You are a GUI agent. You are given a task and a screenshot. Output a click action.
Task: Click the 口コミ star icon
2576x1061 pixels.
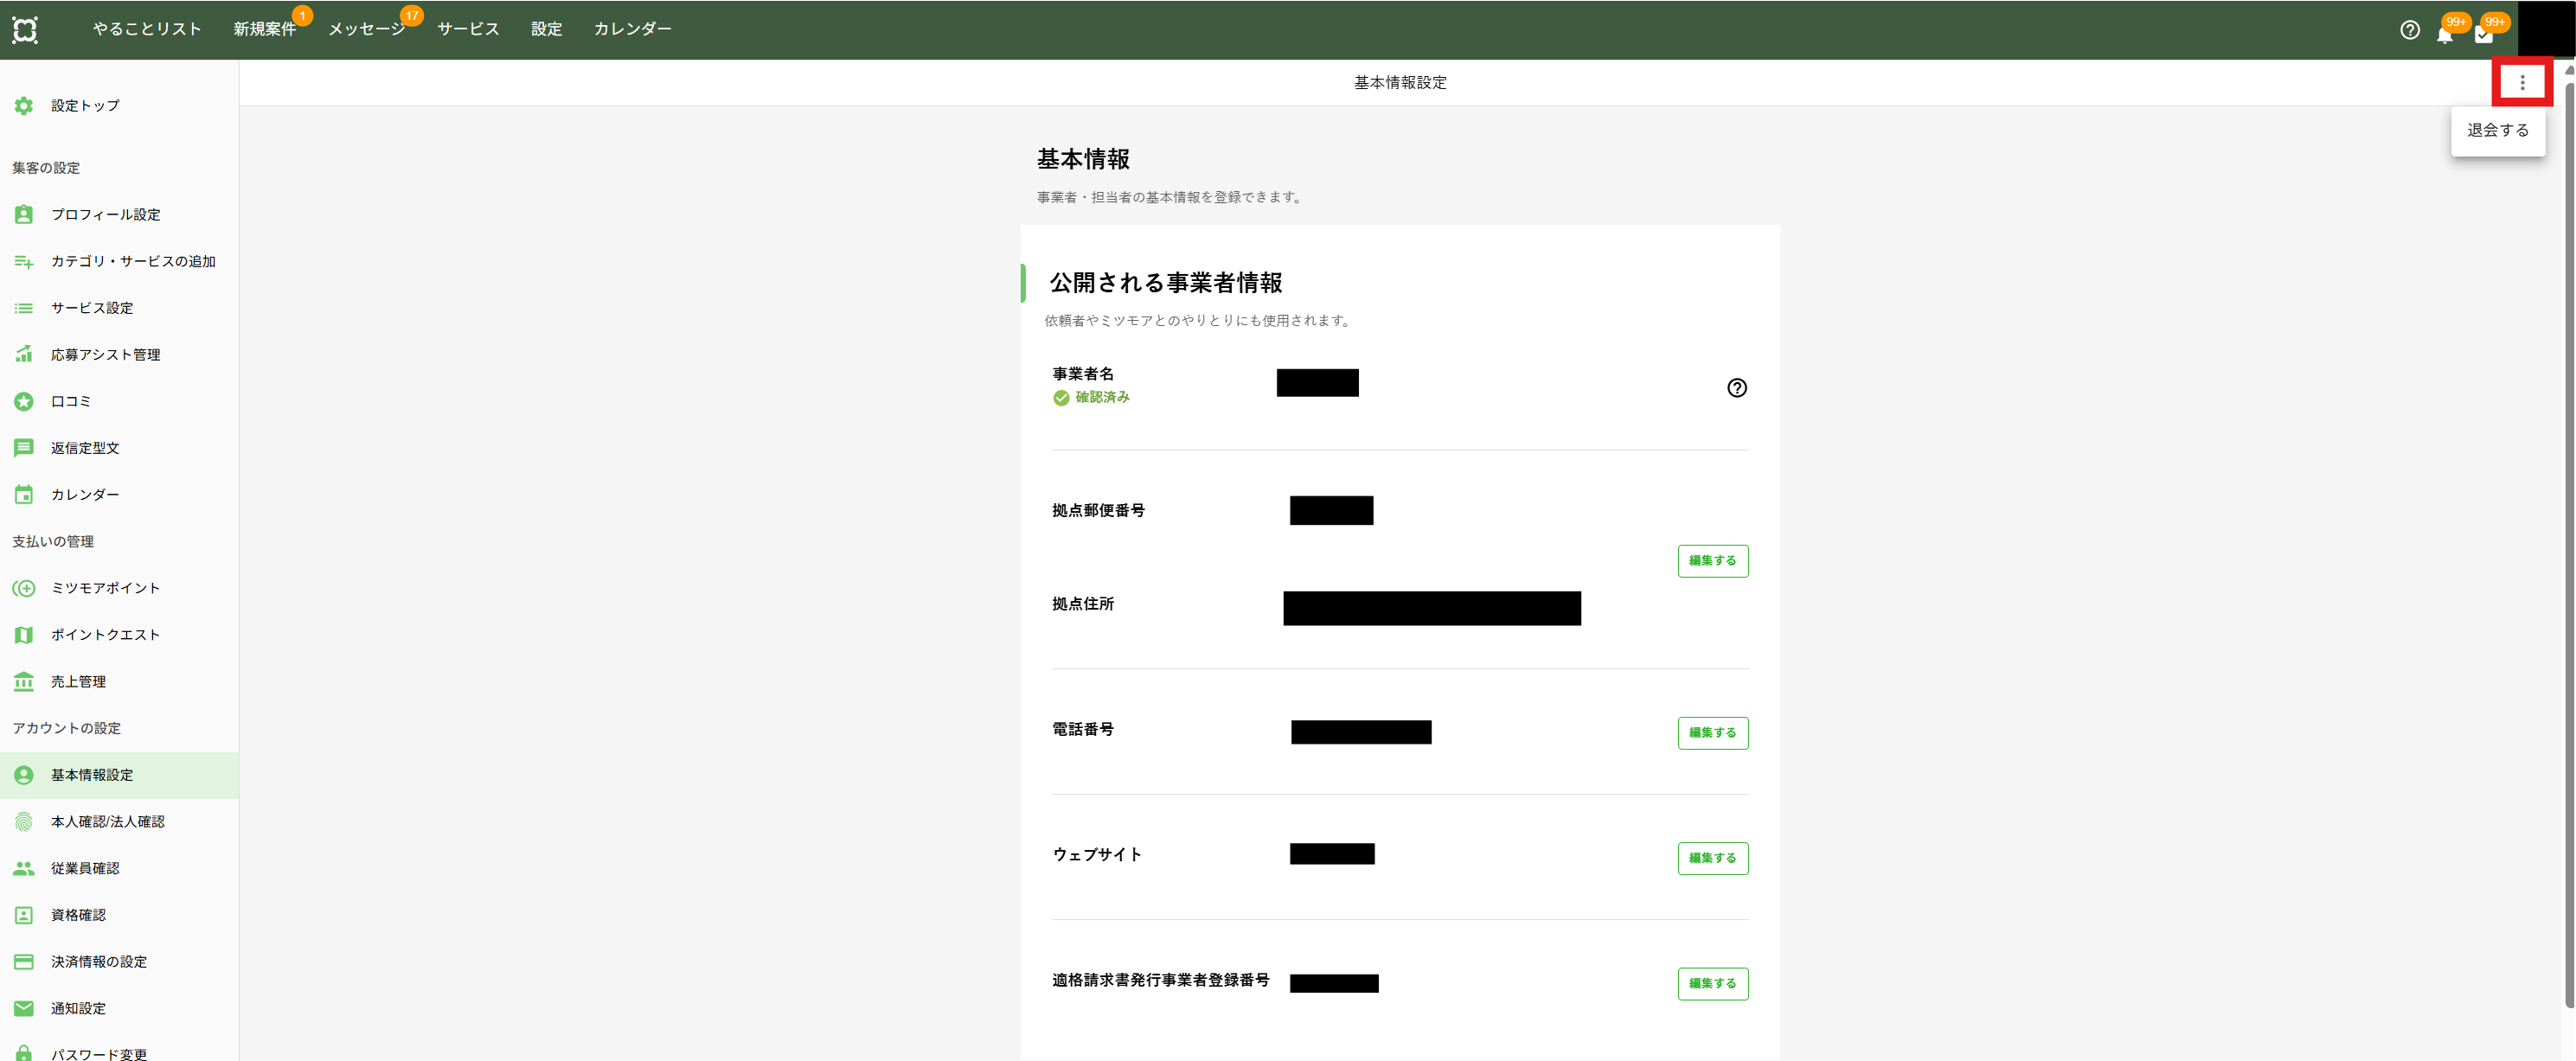point(24,402)
